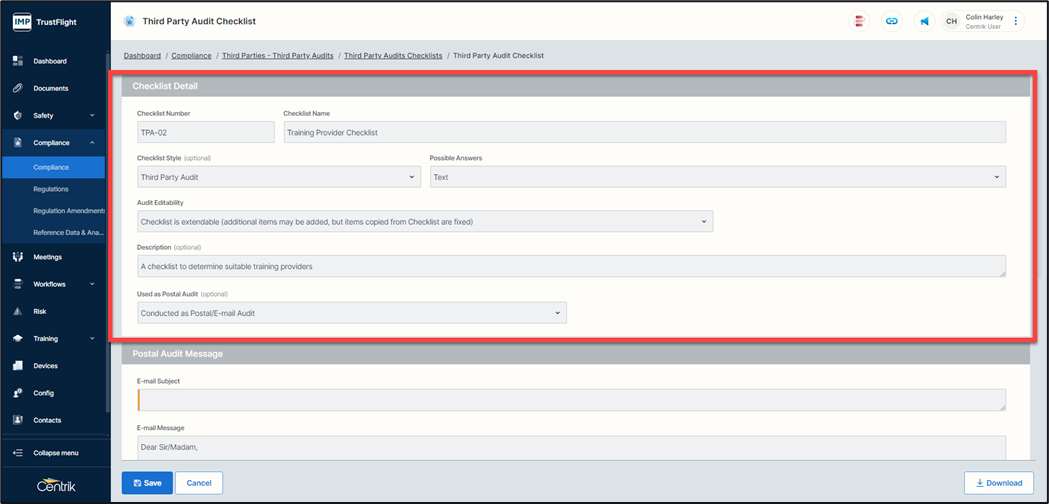Viewport: 1049px width, 504px height.
Task: Click the Documents paperclip icon in sidebar
Action: (18, 88)
